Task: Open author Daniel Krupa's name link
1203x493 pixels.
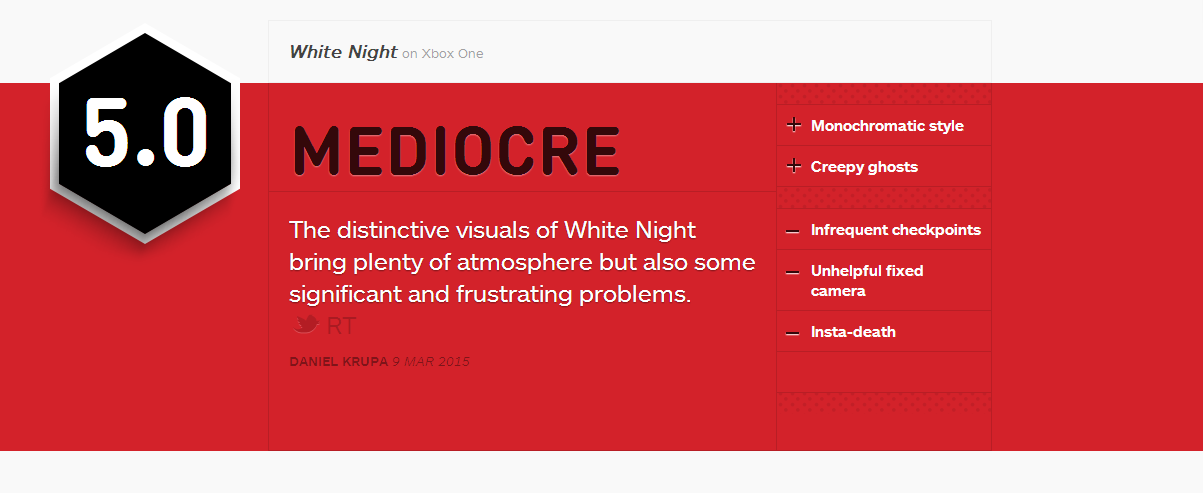Action: coord(338,361)
